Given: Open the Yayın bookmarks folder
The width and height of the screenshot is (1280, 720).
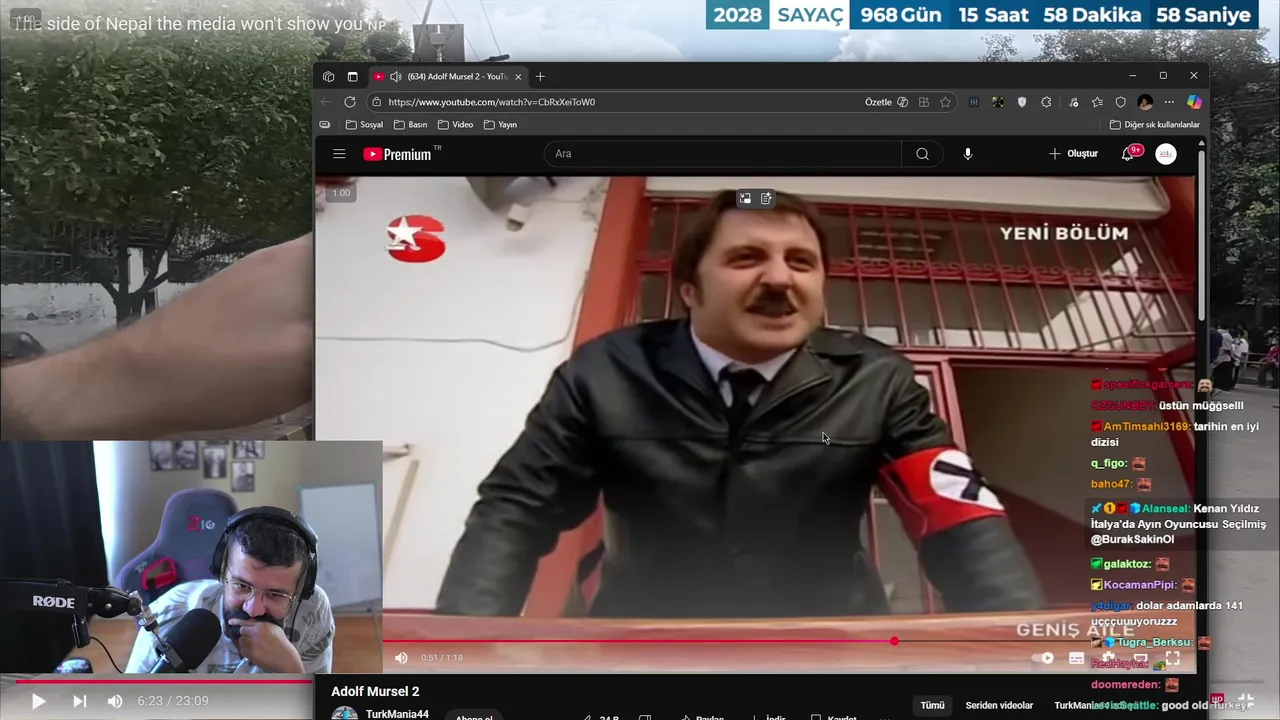Looking at the screenshot, I should pyautogui.click(x=500, y=125).
